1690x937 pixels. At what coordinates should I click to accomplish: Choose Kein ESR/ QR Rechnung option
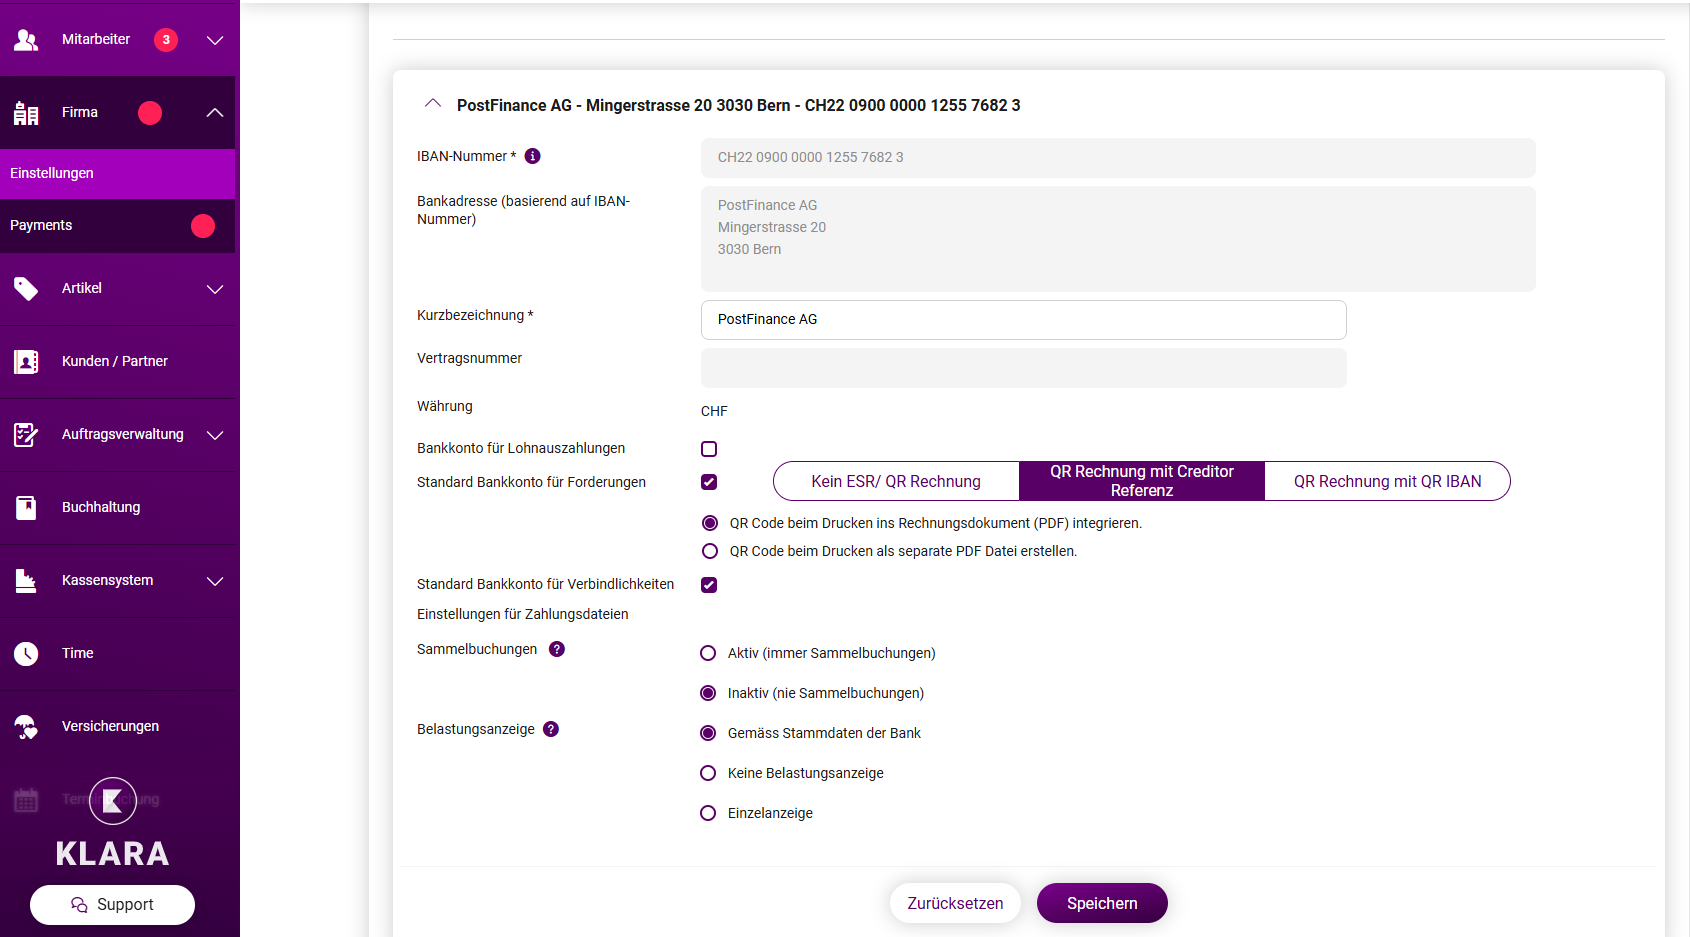point(896,481)
